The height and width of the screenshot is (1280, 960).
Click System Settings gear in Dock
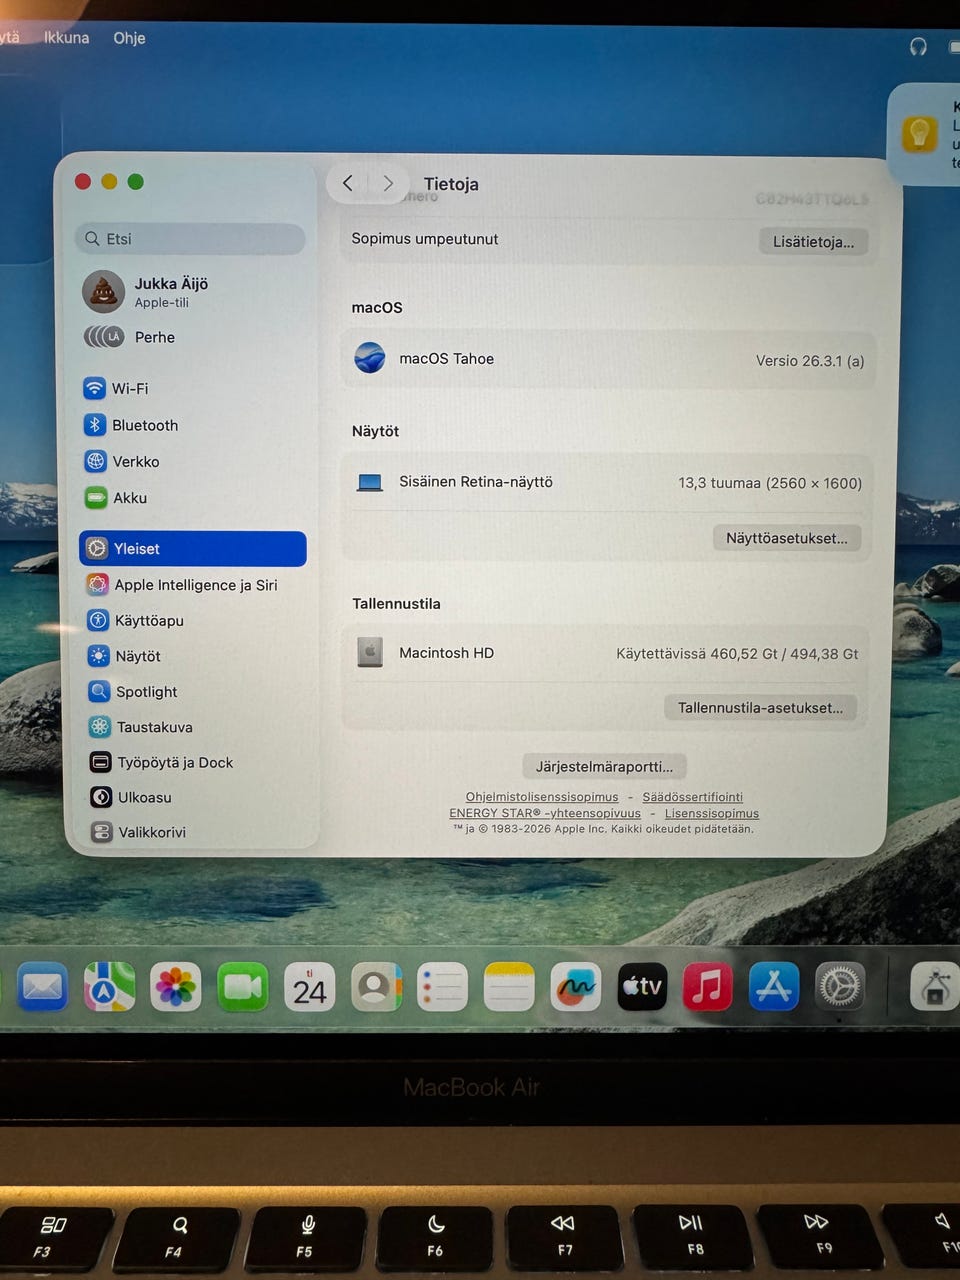pos(839,987)
